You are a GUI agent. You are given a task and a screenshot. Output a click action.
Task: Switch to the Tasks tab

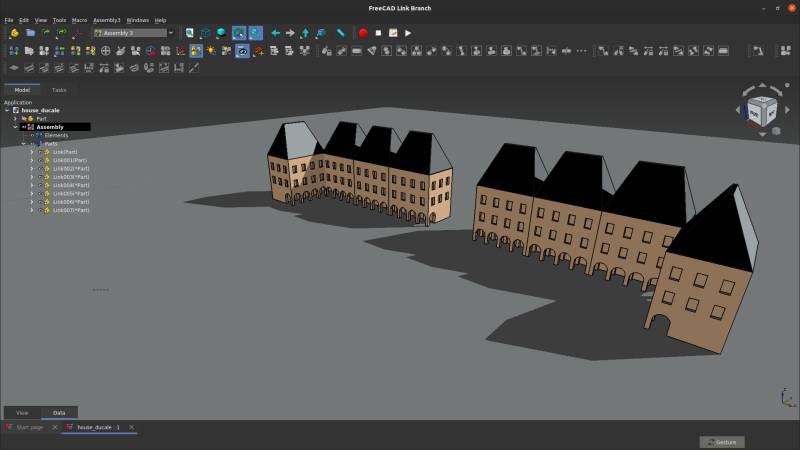click(59, 90)
